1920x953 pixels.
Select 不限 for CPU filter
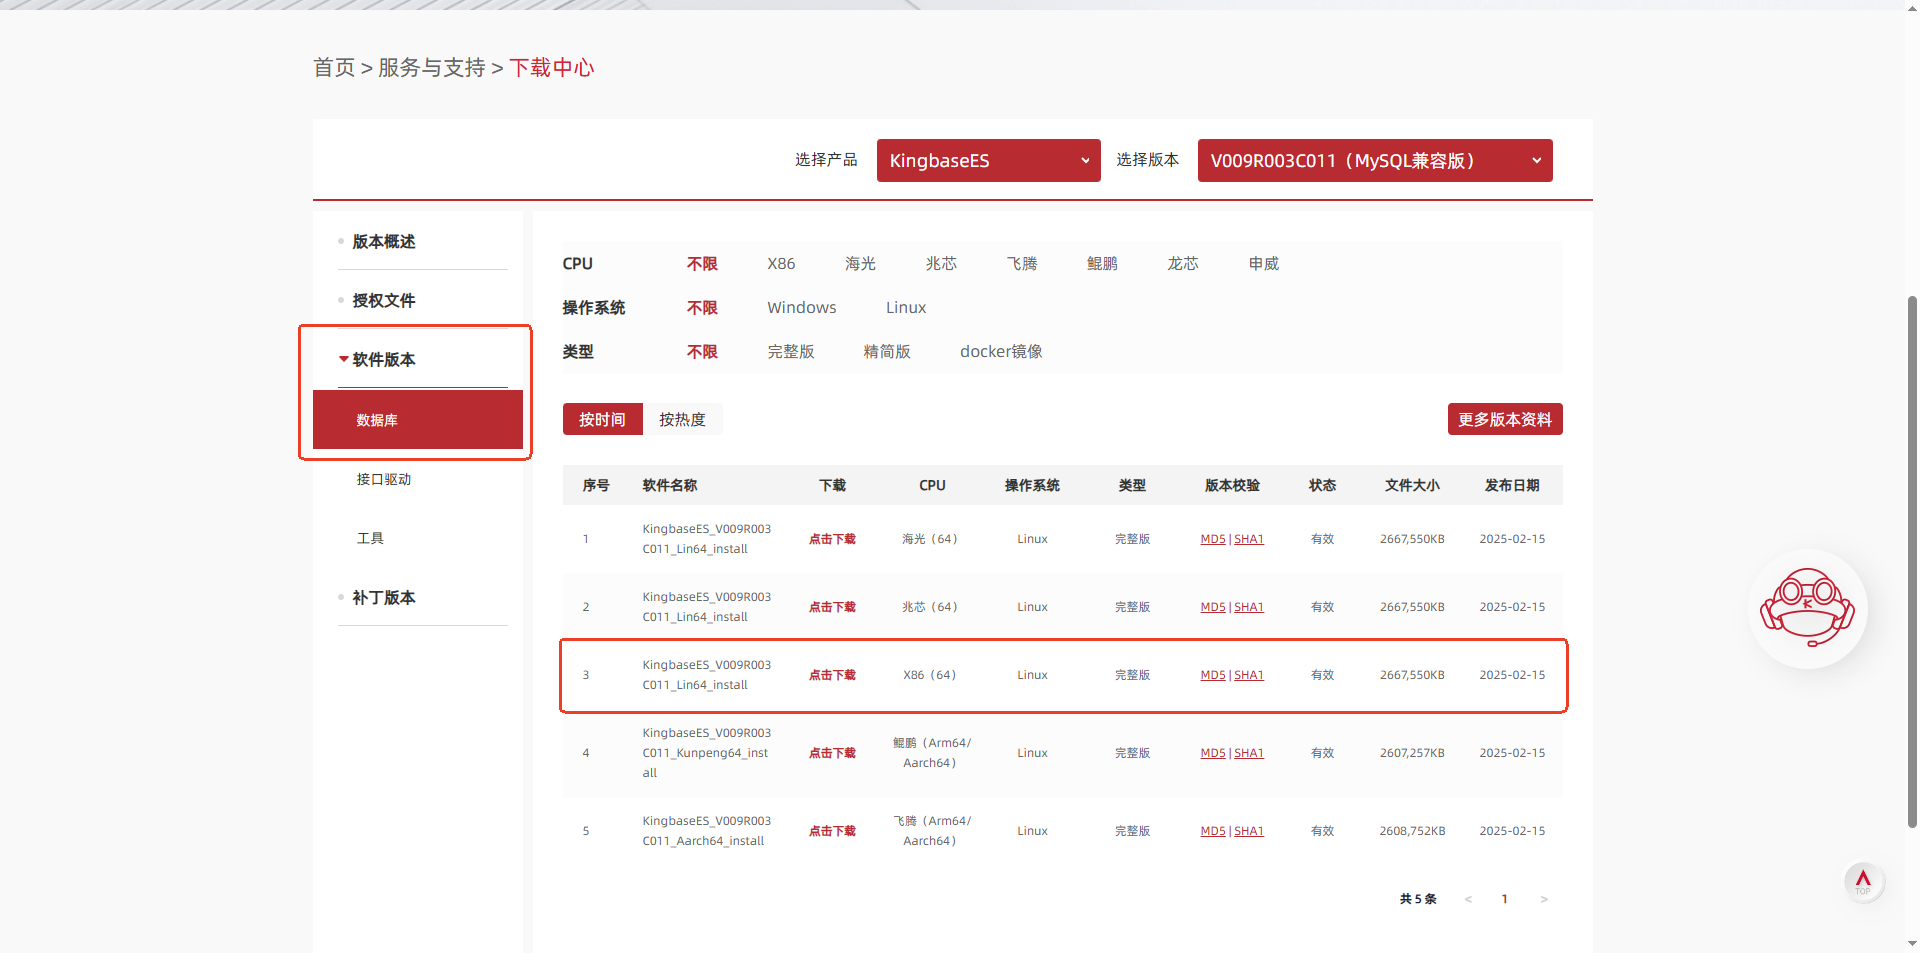coord(702,264)
